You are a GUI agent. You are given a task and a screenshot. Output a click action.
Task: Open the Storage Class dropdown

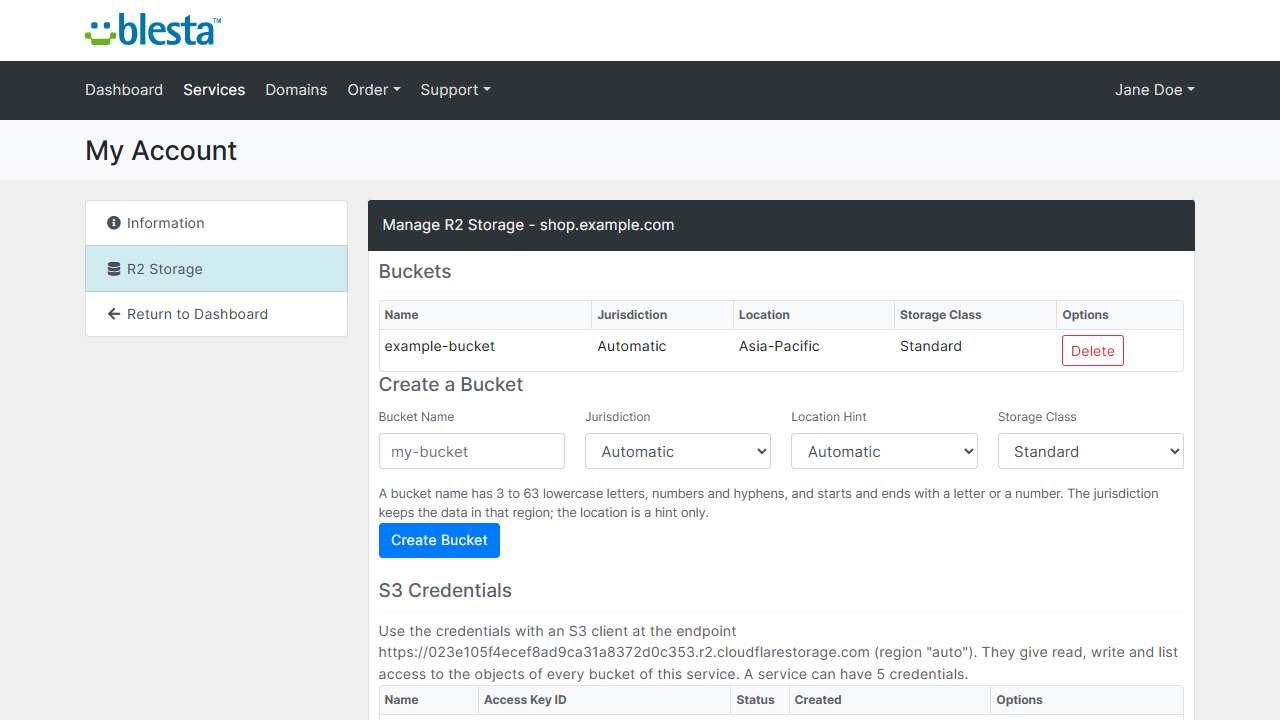coord(1091,451)
